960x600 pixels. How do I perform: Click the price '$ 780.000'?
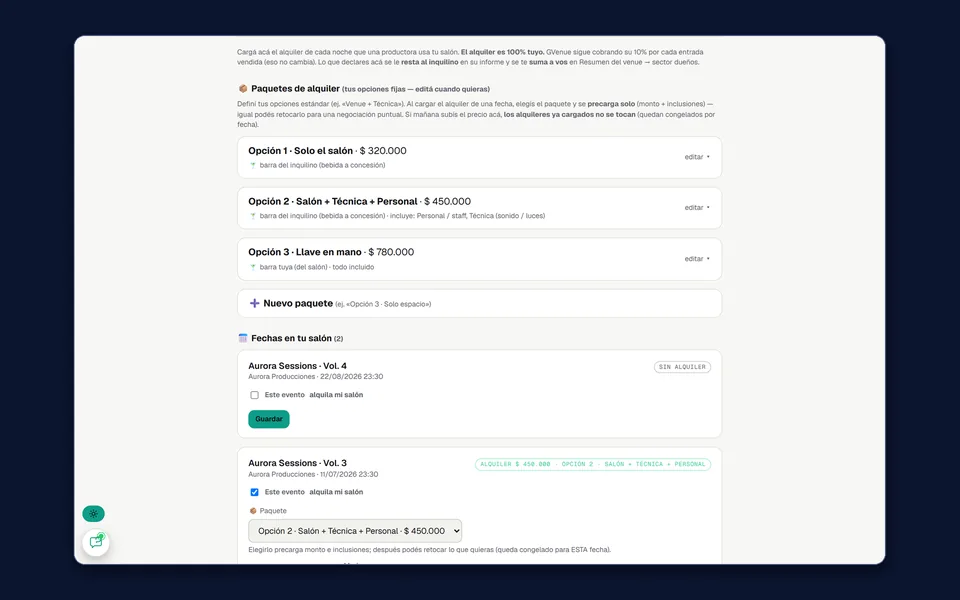pos(391,252)
